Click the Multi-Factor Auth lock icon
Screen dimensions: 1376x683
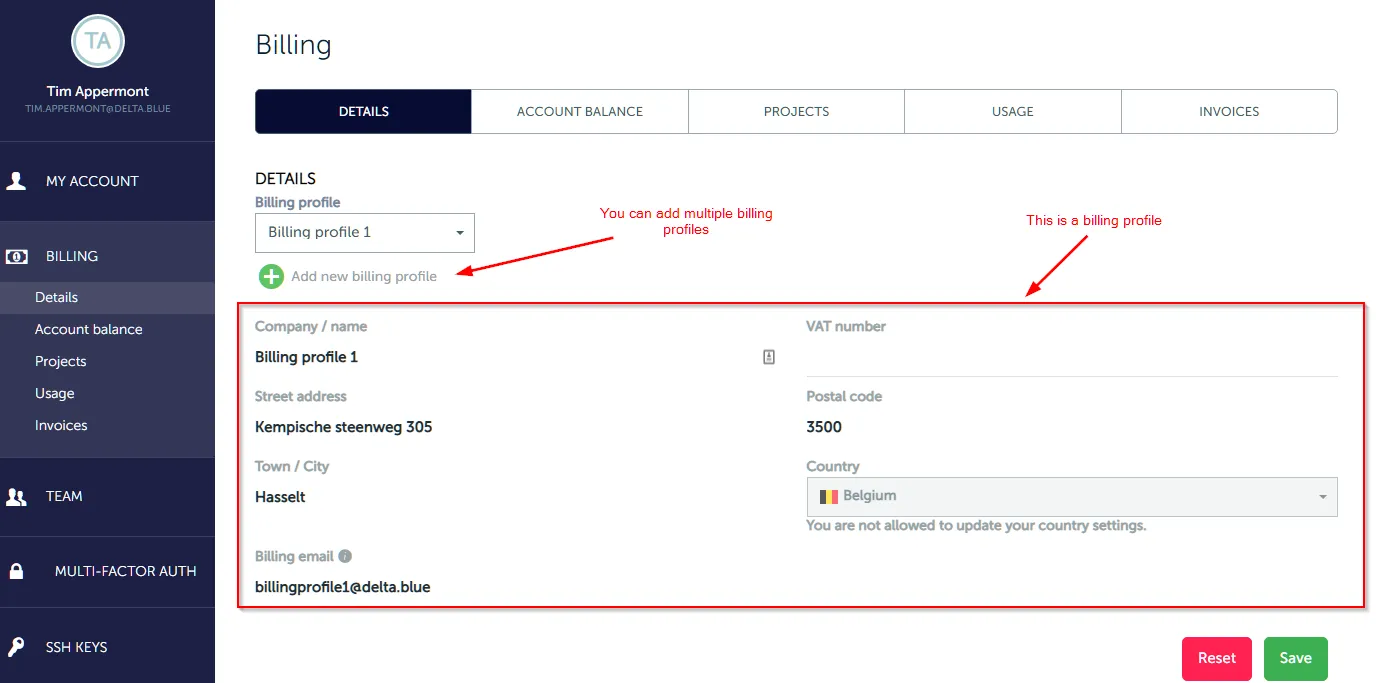coord(16,571)
